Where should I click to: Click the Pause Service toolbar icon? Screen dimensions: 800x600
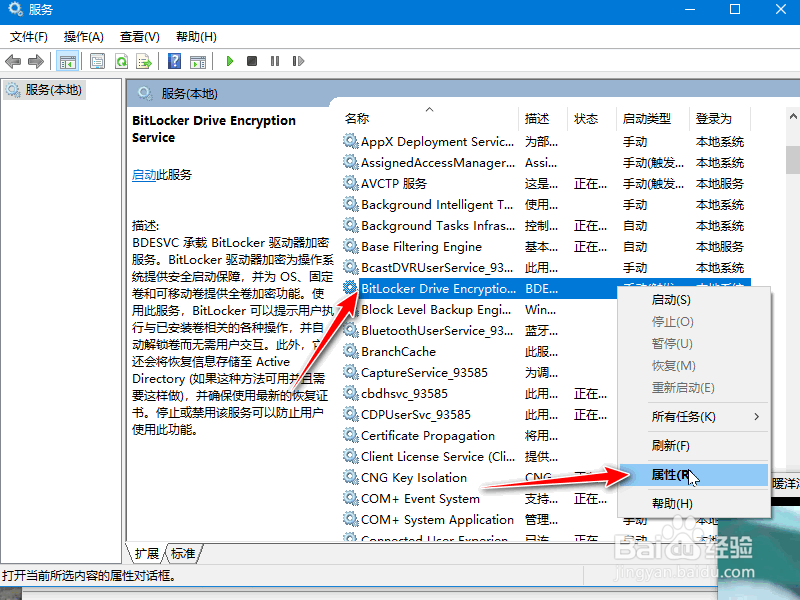pyautogui.click(x=275, y=61)
